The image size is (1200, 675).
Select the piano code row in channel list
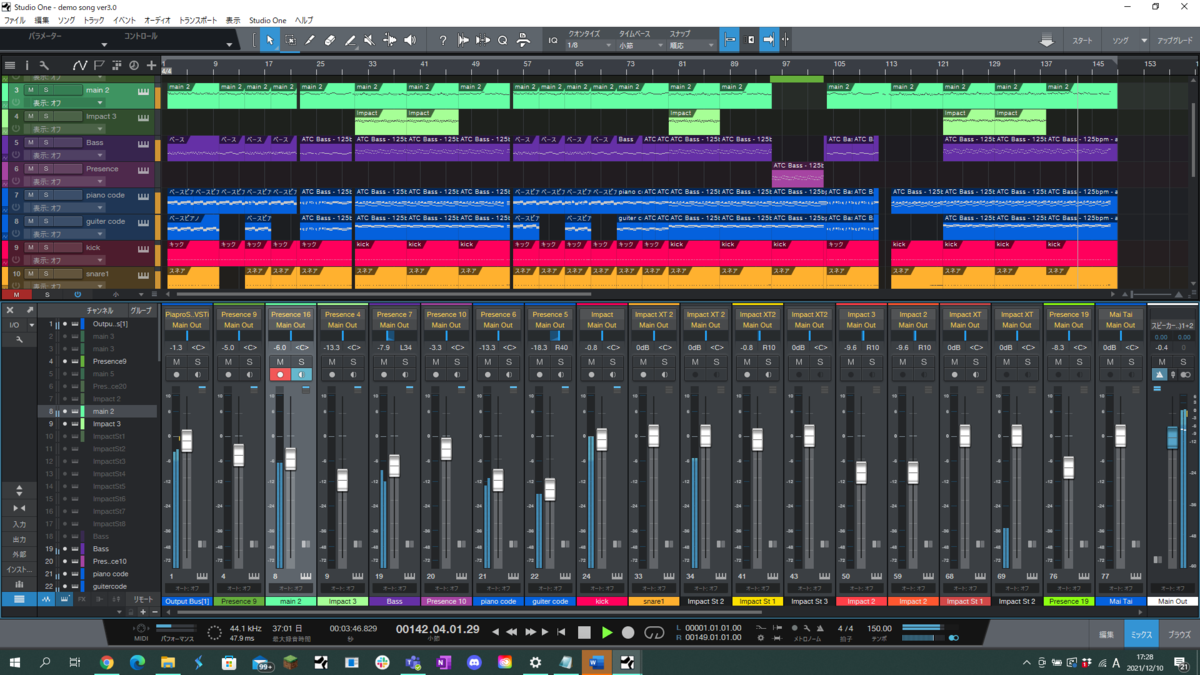pos(98,574)
